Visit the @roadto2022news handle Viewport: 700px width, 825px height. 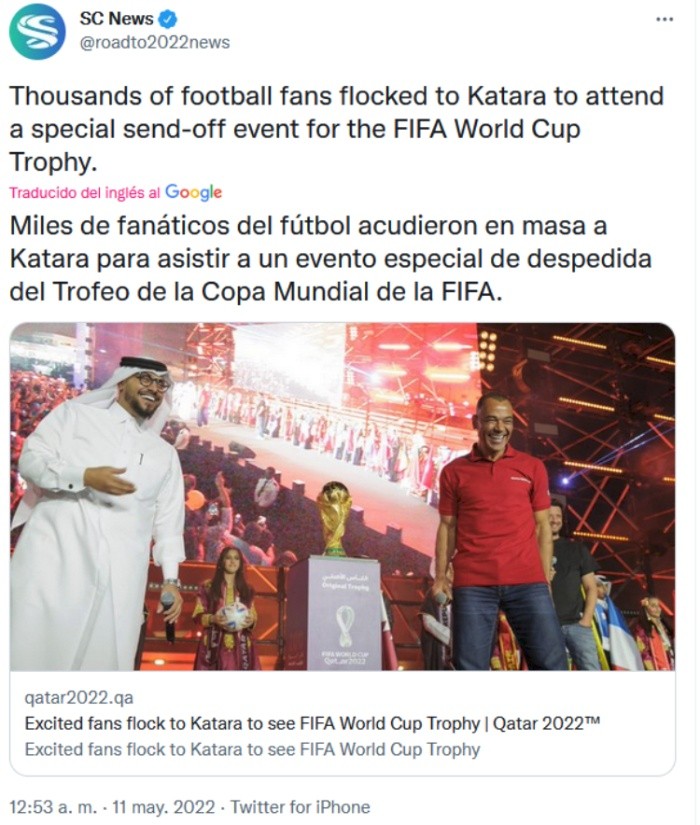point(155,42)
